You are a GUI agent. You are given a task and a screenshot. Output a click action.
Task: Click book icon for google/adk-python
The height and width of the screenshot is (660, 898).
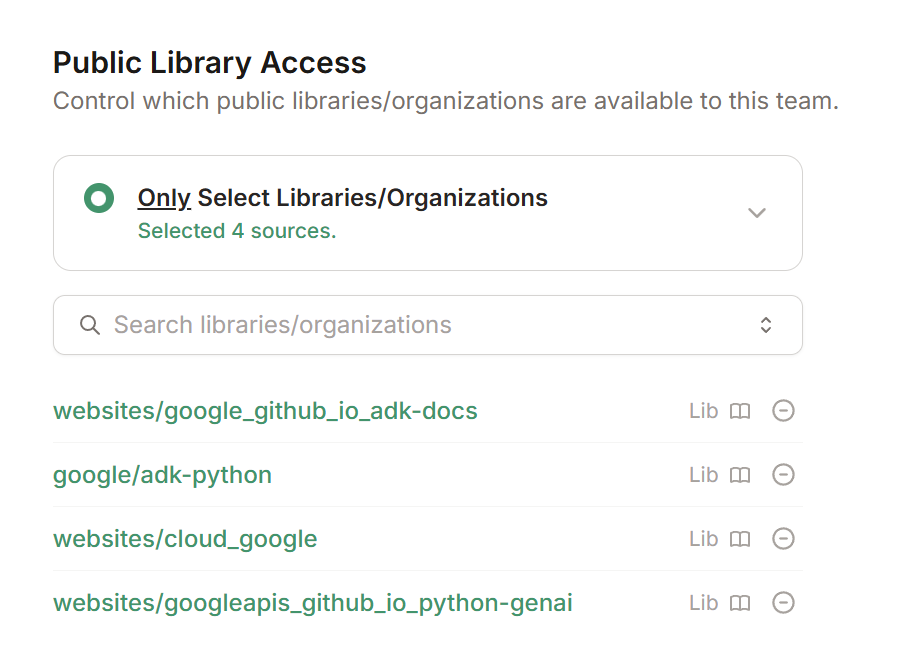point(740,475)
